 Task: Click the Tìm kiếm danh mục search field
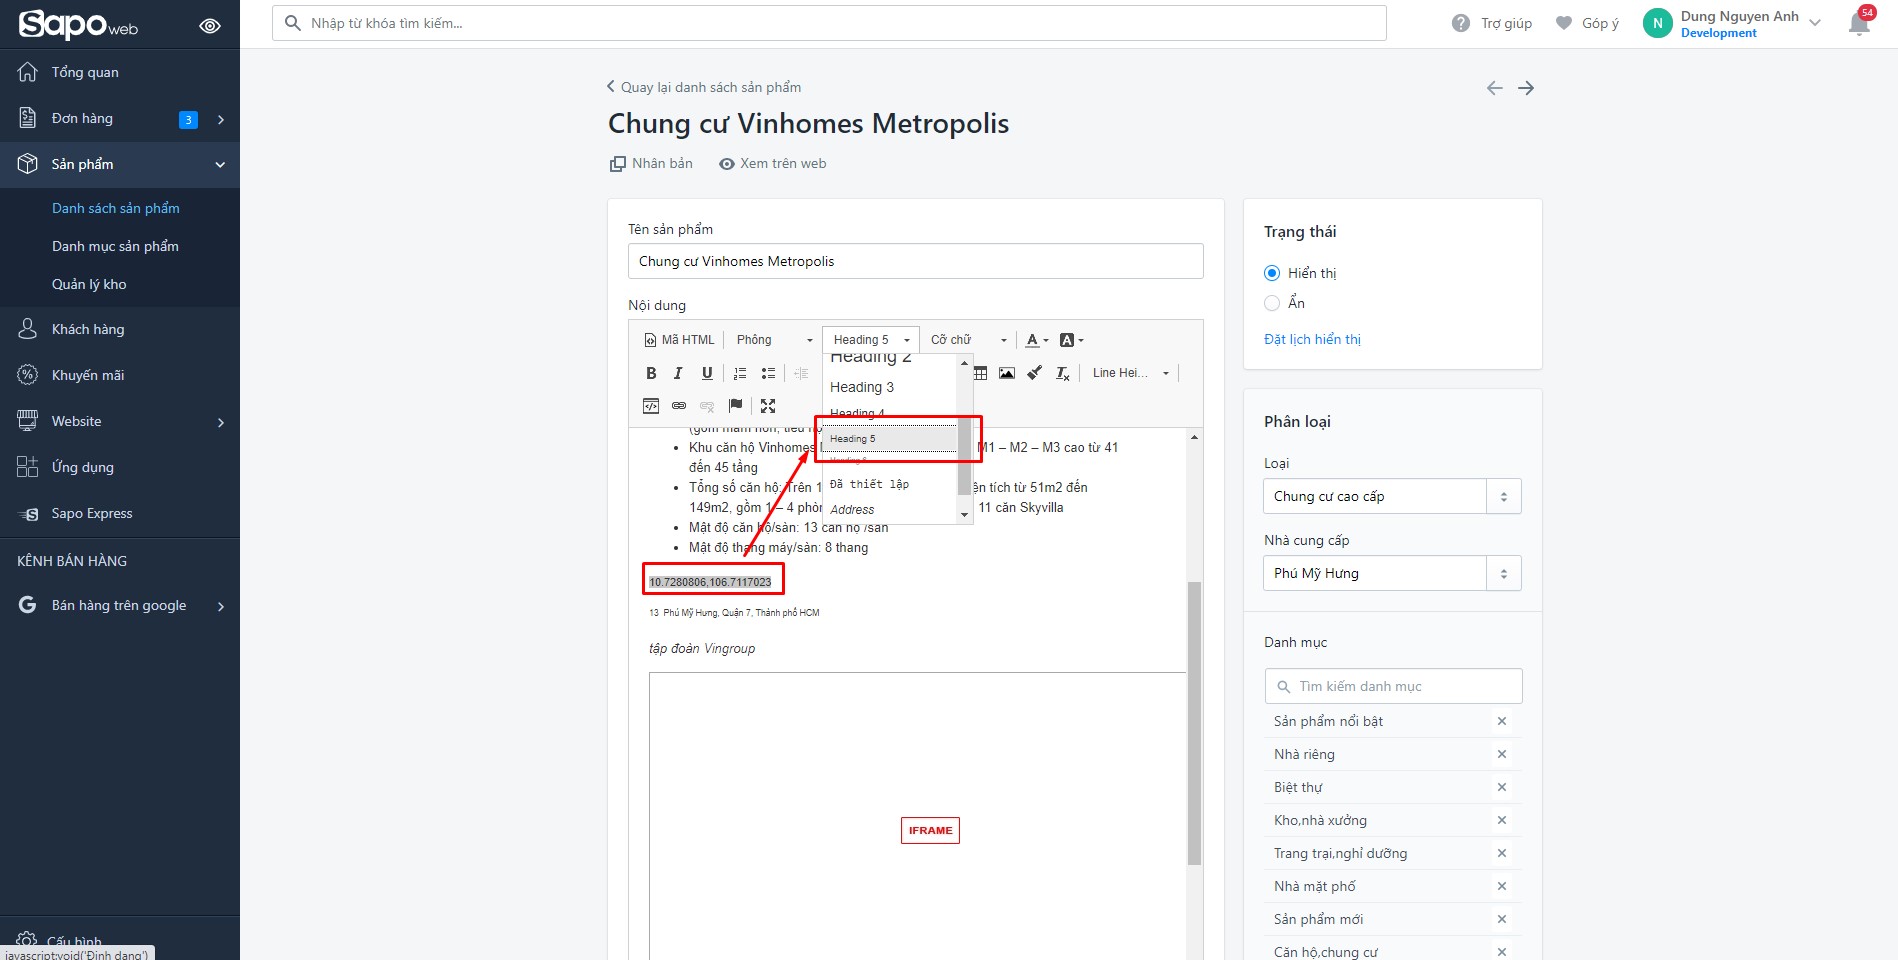tap(1393, 686)
